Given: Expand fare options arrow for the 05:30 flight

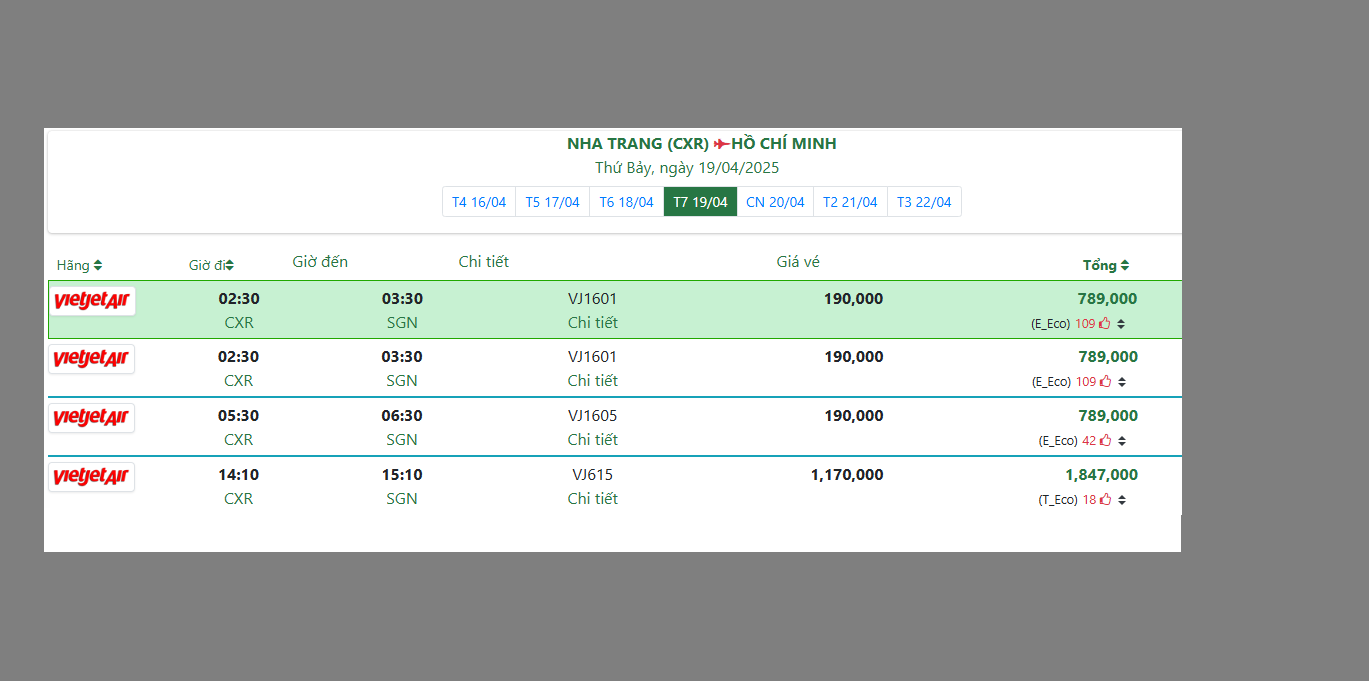Looking at the screenshot, I should coord(1122,441).
